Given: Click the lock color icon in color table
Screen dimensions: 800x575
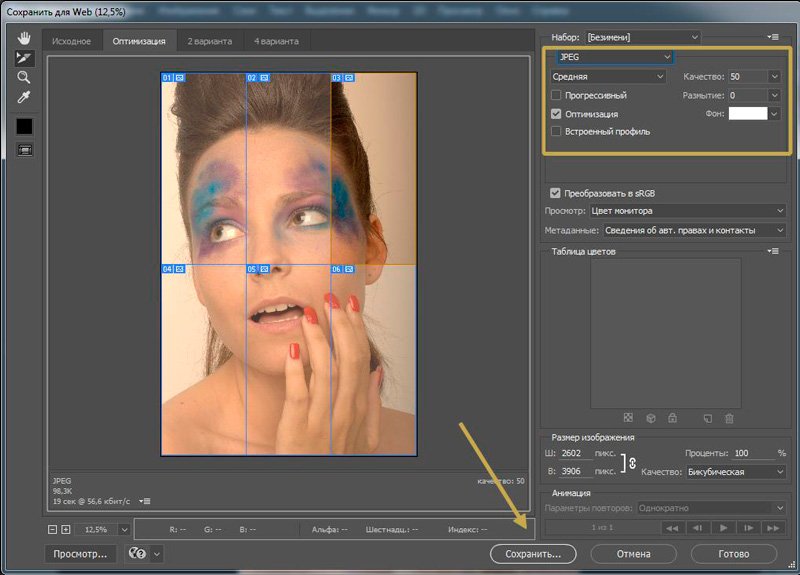Looking at the screenshot, I should pos(672,418).
